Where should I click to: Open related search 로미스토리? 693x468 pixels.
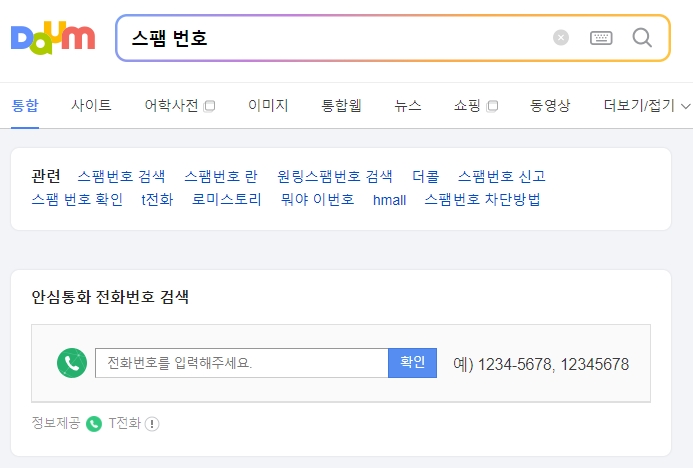tap(227, 199)
